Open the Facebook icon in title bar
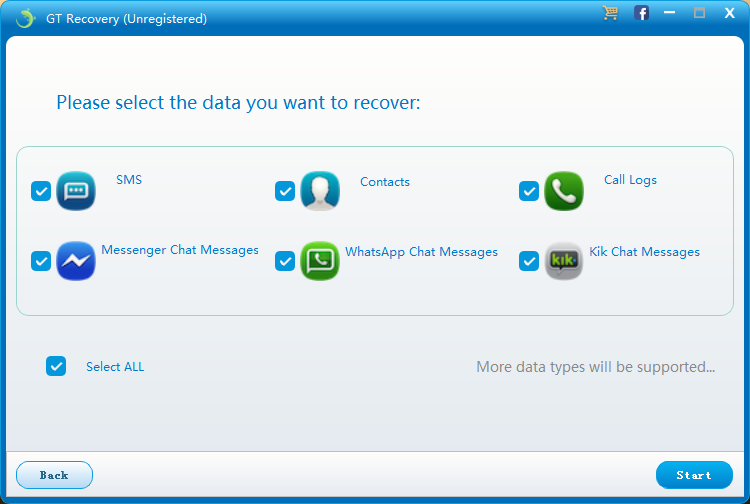750x504 pixels. pos(641,13)
